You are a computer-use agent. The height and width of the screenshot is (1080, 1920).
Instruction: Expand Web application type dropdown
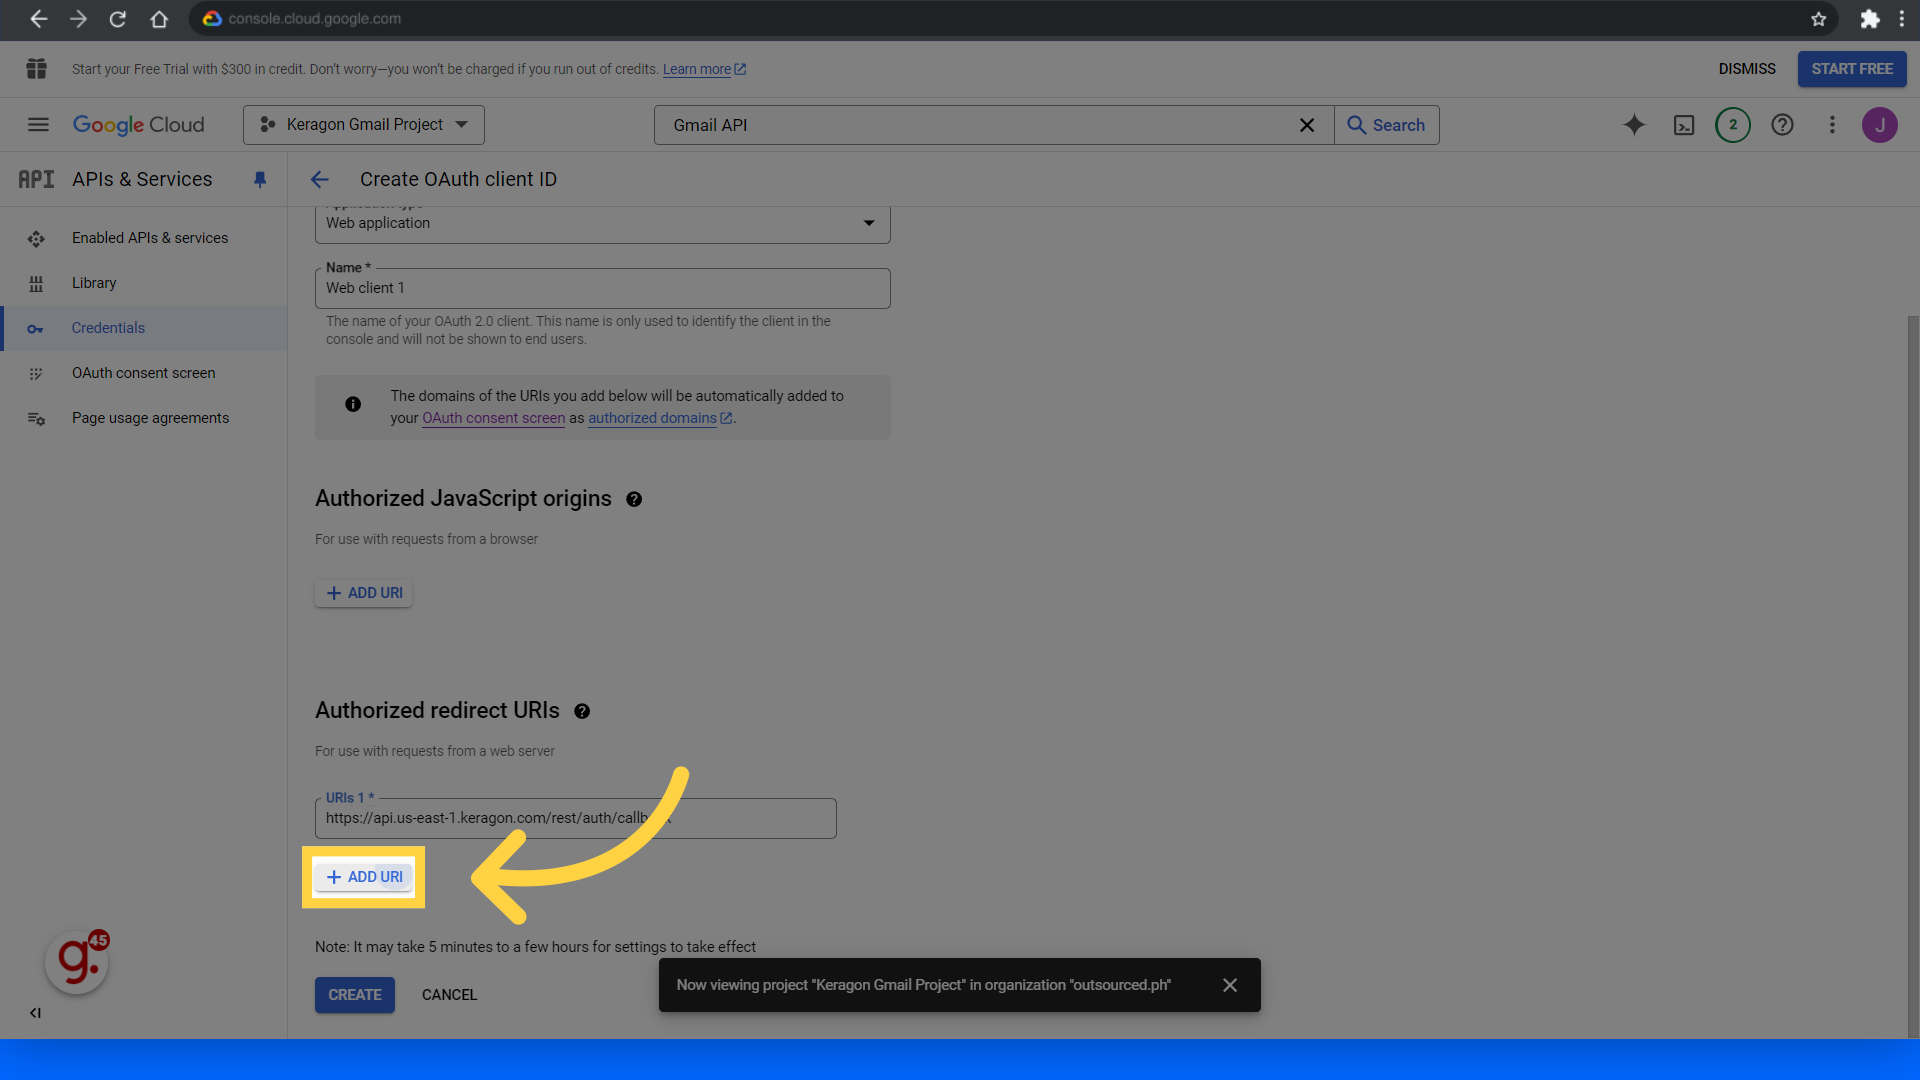point(602,224)
